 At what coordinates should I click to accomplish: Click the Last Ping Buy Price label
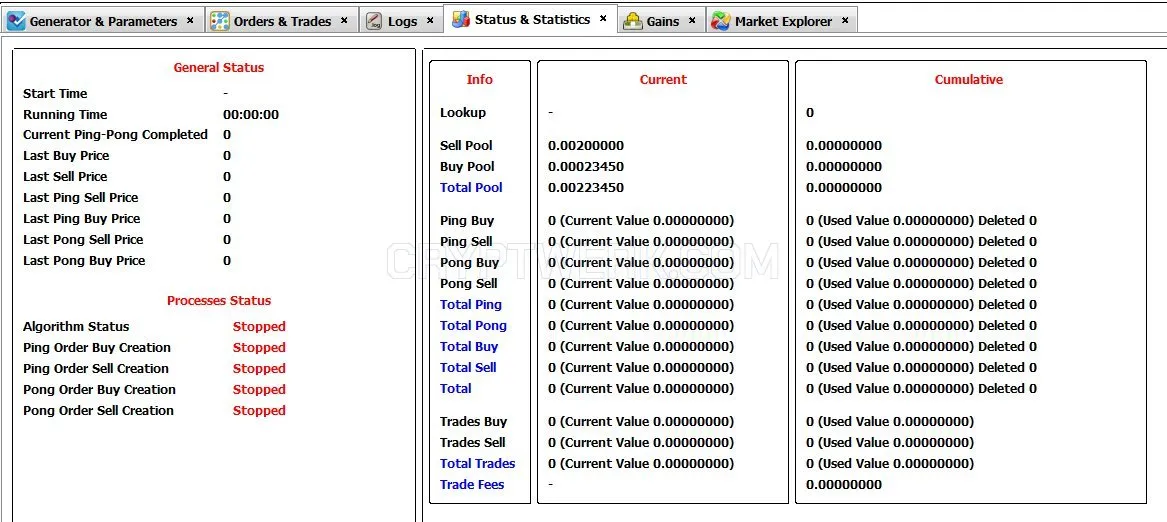[82, 219]
